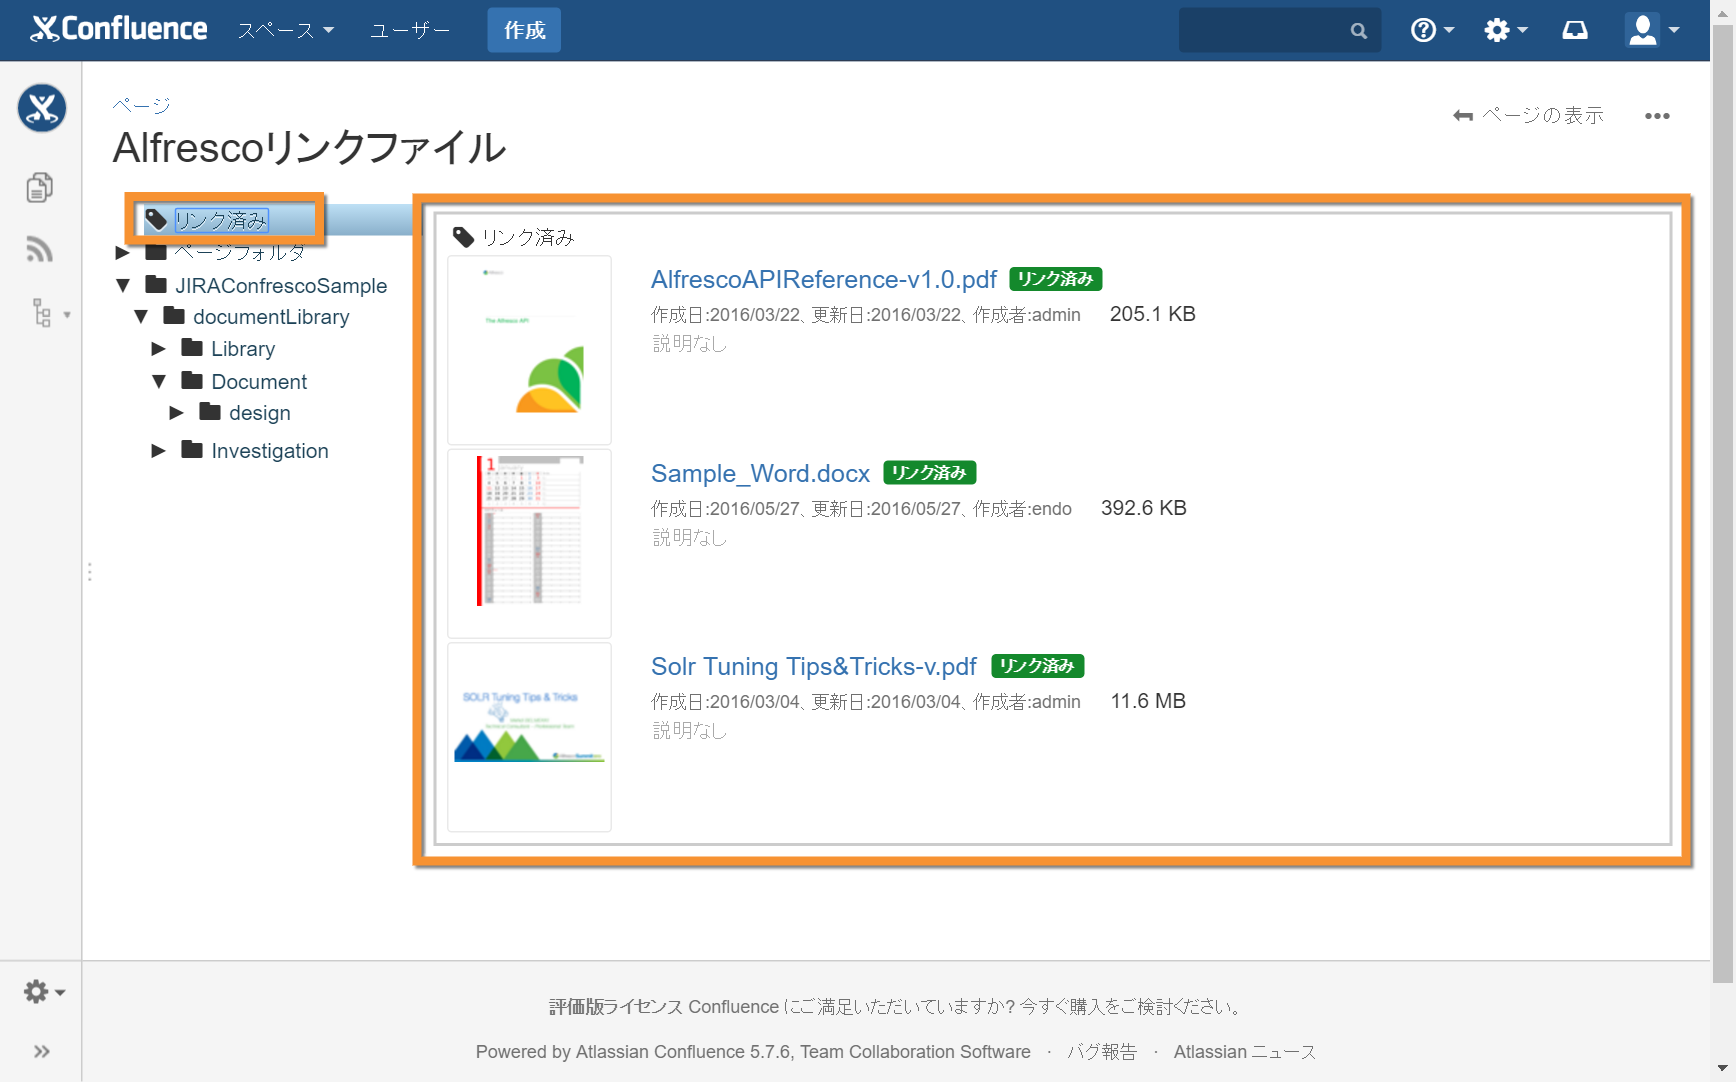This screenshot has width=1736, height=1082.
Task: Expand the Library folder arrow
Action: 158,348
